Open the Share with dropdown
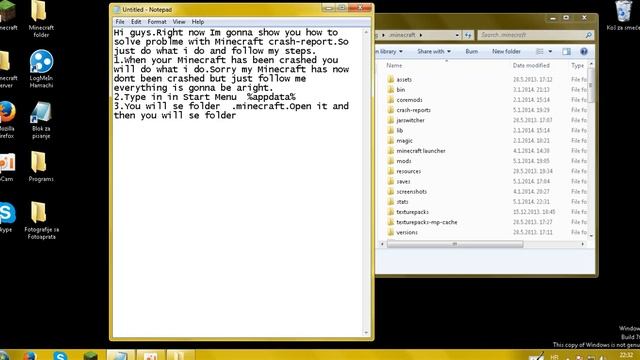Viewport: 640px width, 360px height. (434, 51)
